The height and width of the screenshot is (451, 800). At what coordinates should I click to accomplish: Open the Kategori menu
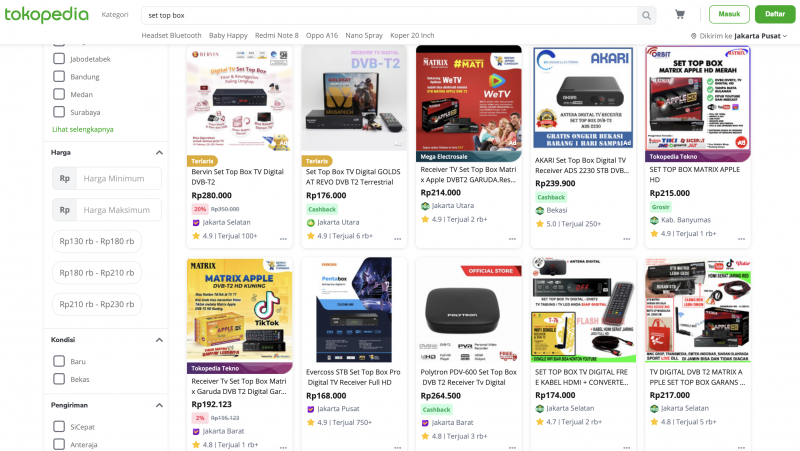115,14
